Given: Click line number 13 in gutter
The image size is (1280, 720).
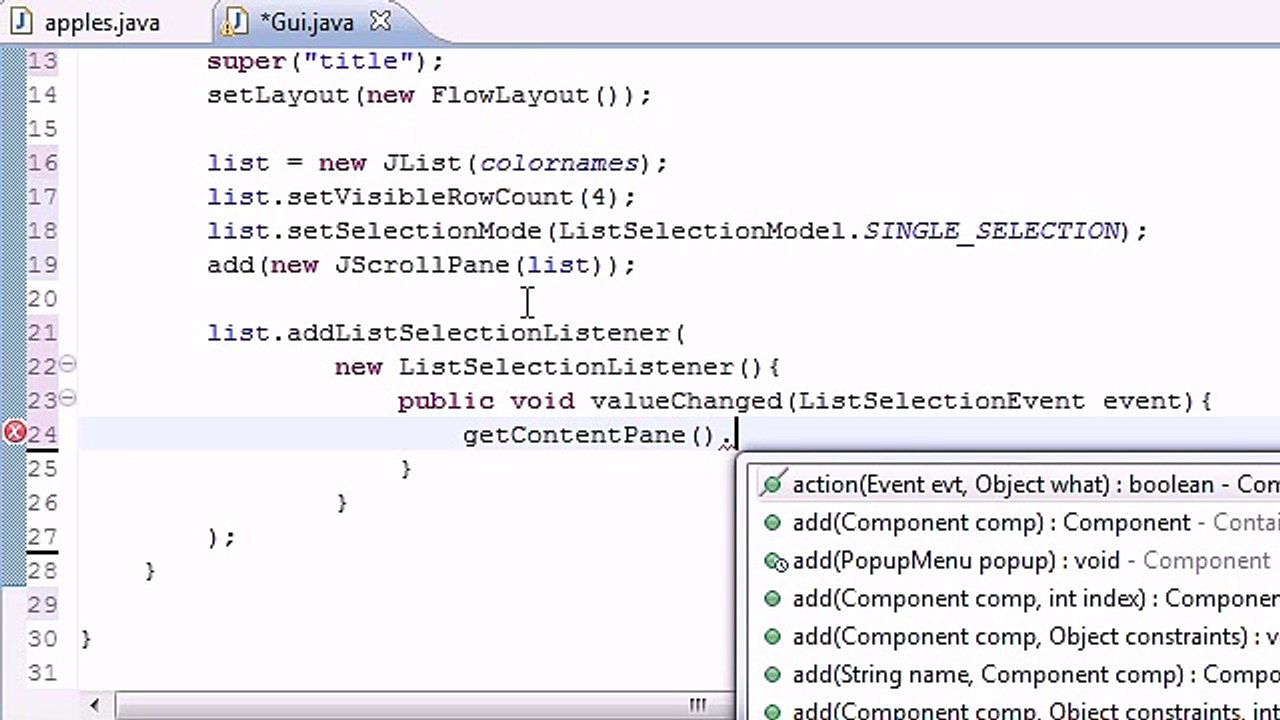Looking at the screenshot, I should click(x=42, y=61).
